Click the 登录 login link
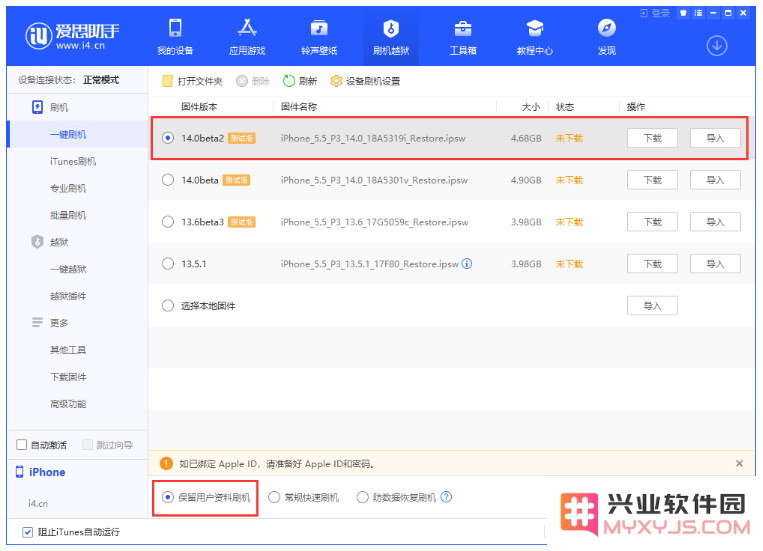Screen dimensions: 763x551 pos(655,13)
